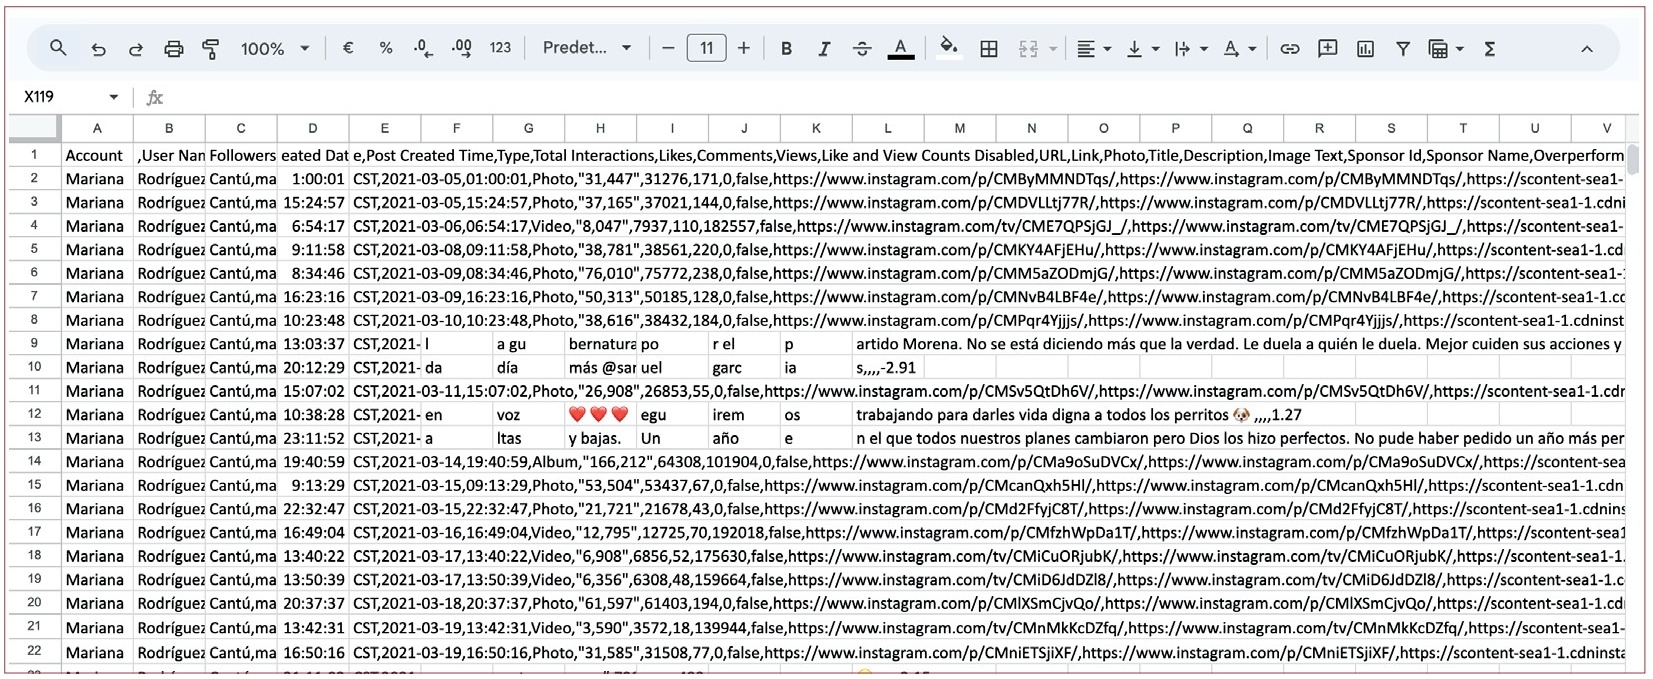Image resolution: width=1653 pixels, height=679 pixels.
Task: Click the search menus magnifier icon
Action: click(x=58, y=48)
